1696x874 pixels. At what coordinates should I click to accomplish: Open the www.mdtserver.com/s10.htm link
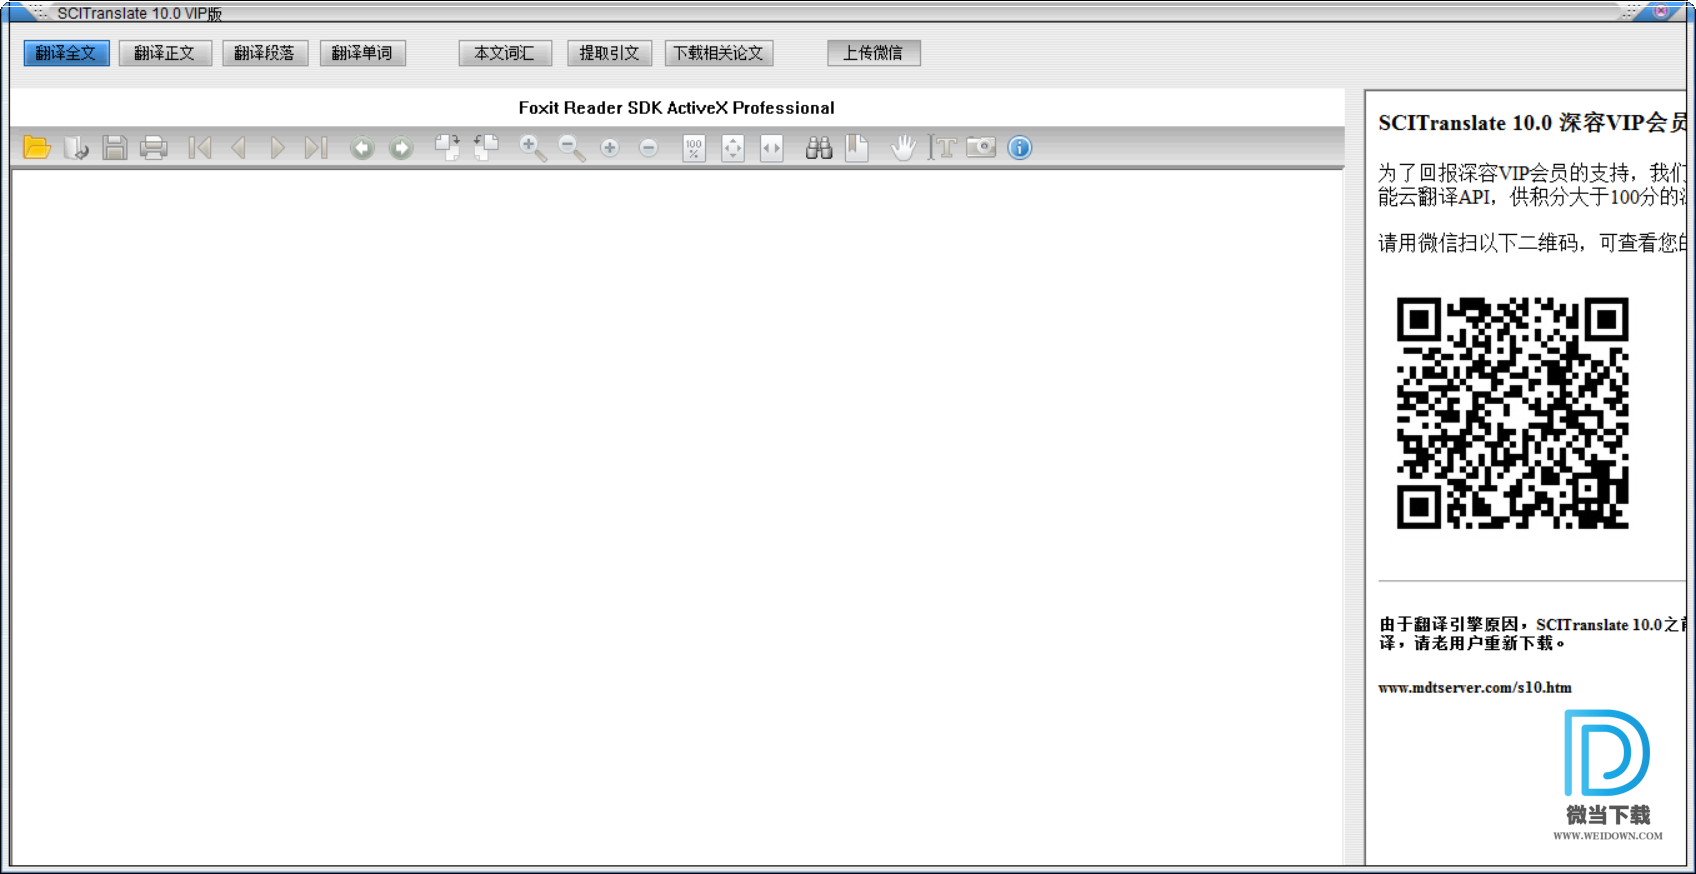1475,688
